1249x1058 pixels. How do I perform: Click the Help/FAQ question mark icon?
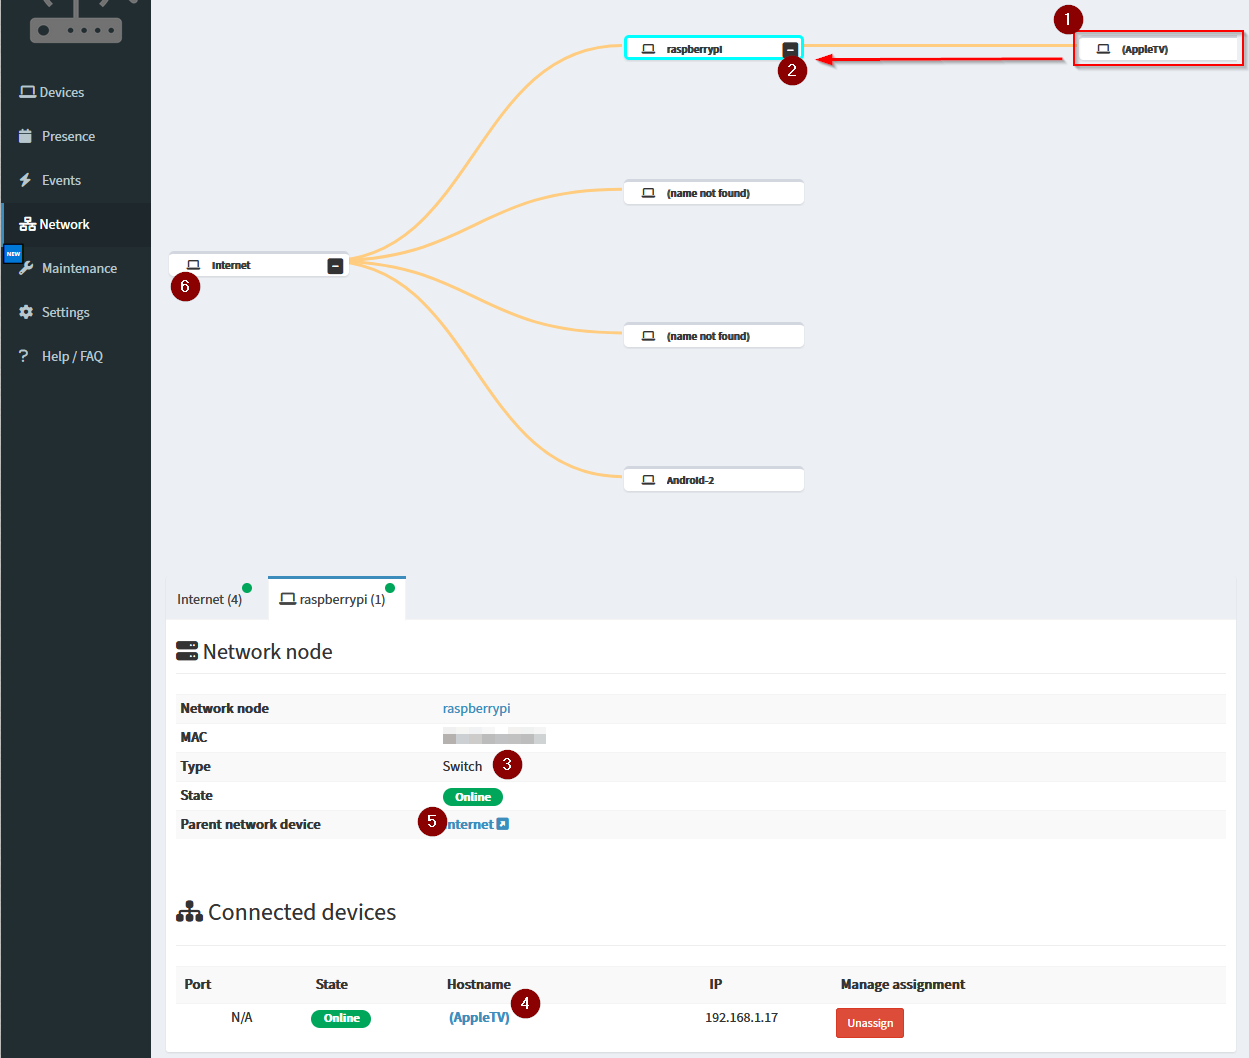tap(22, 355)
